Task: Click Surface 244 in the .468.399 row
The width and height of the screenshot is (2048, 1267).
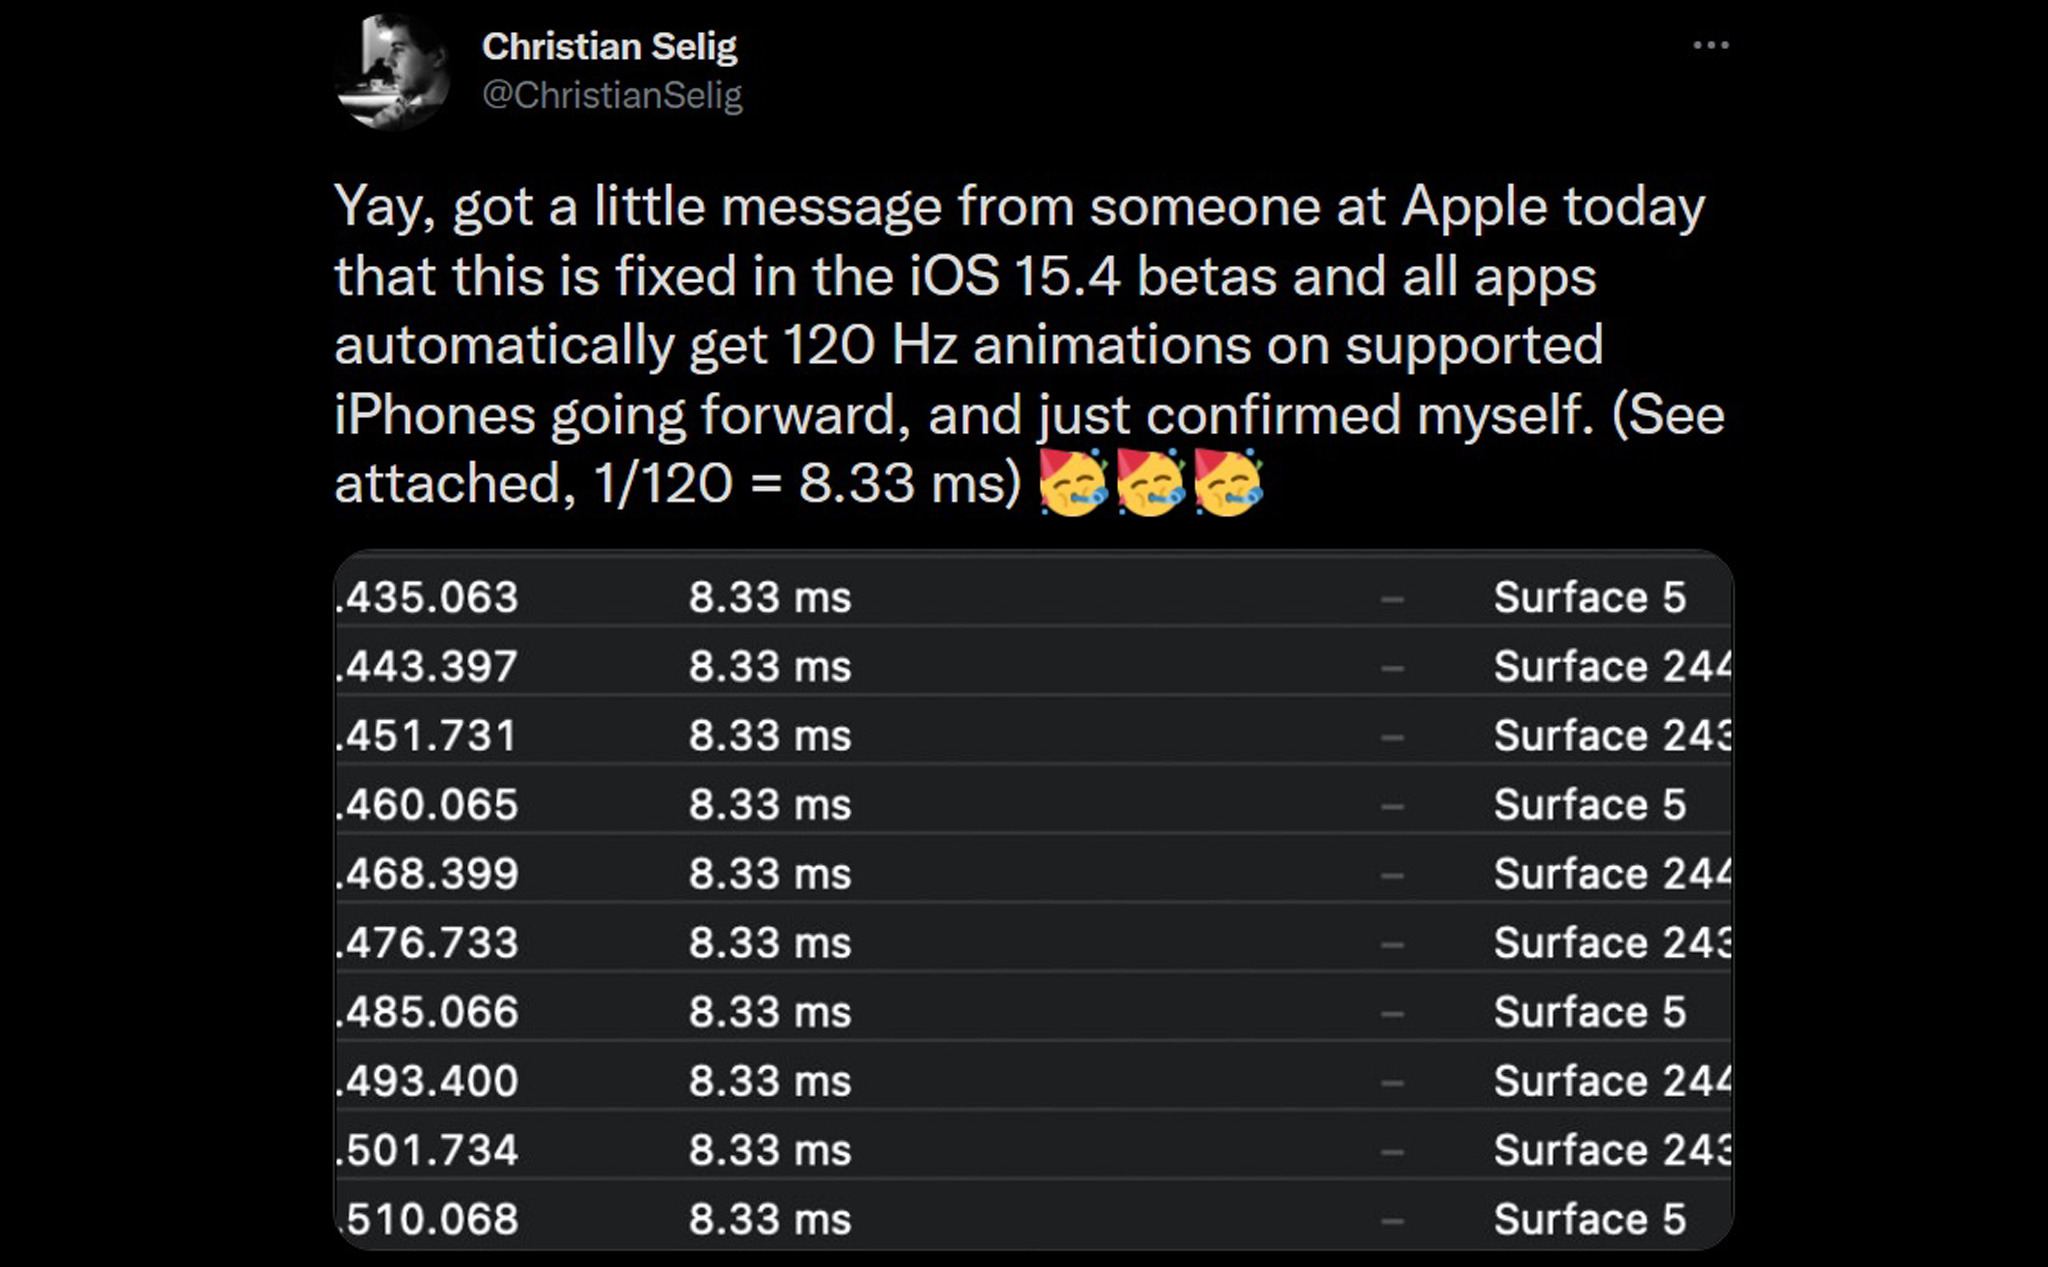Action: pyautogui.click(x=1610, y=874)
